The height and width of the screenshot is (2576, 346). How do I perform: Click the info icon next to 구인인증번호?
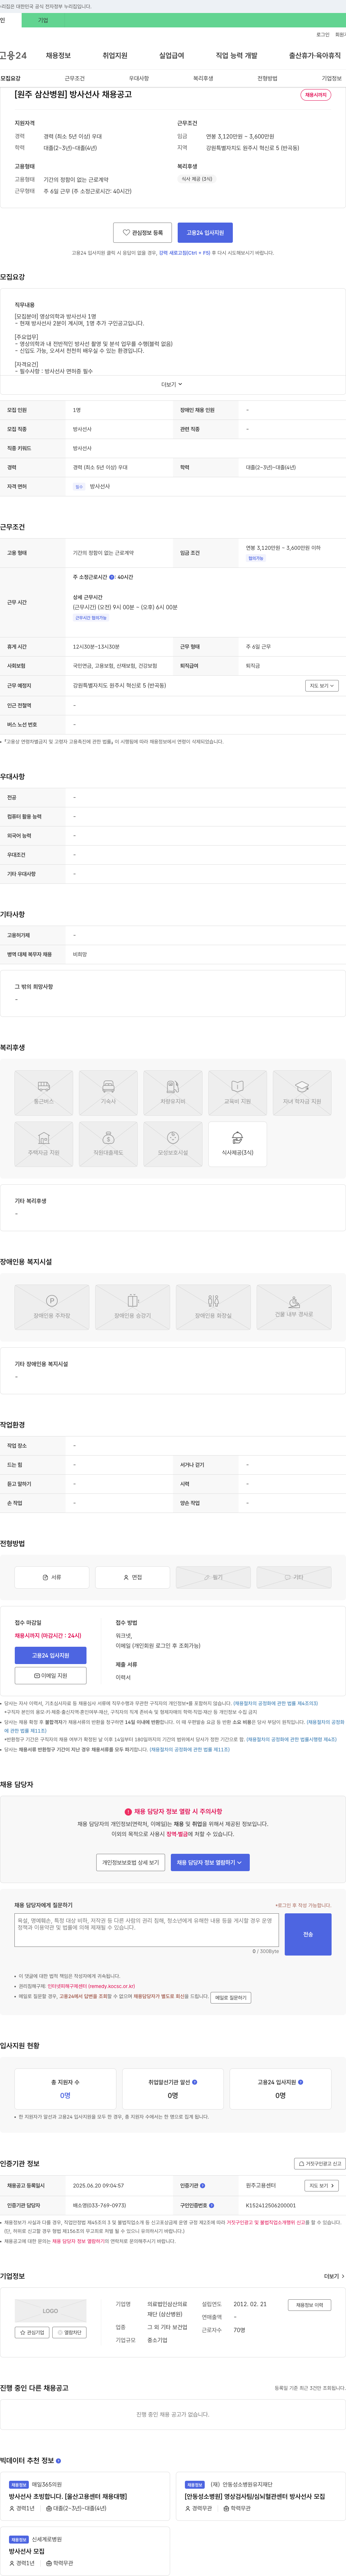(x=212, y=2205)
